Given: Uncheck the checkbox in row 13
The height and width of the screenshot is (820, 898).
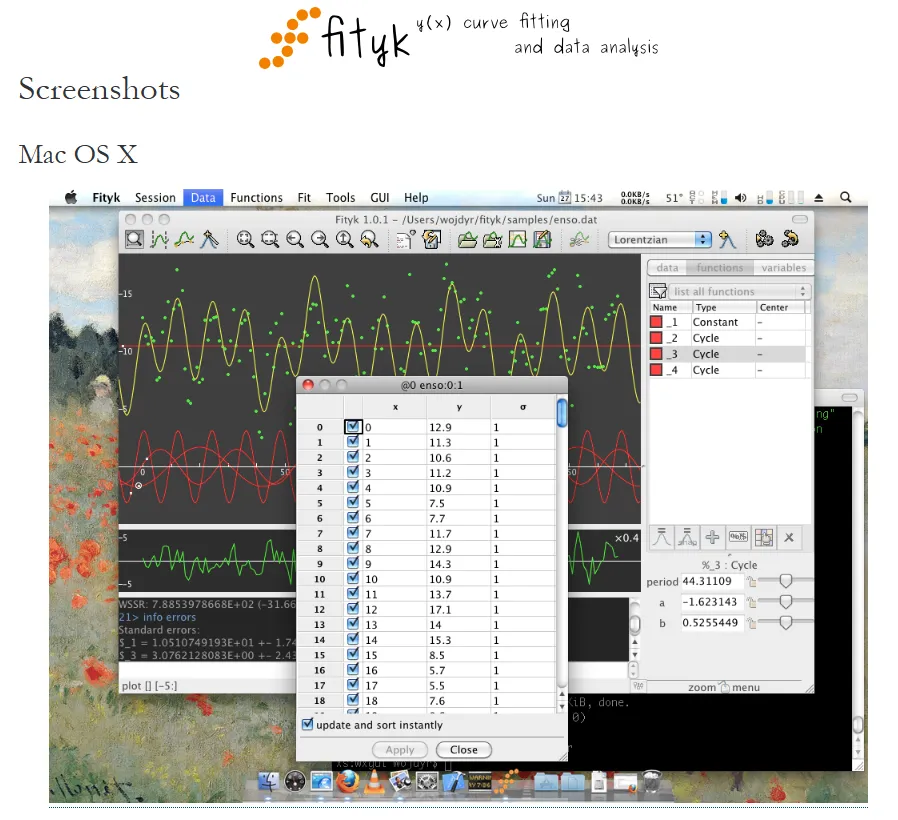Looking at the screenshot, I should click(353, 624).
